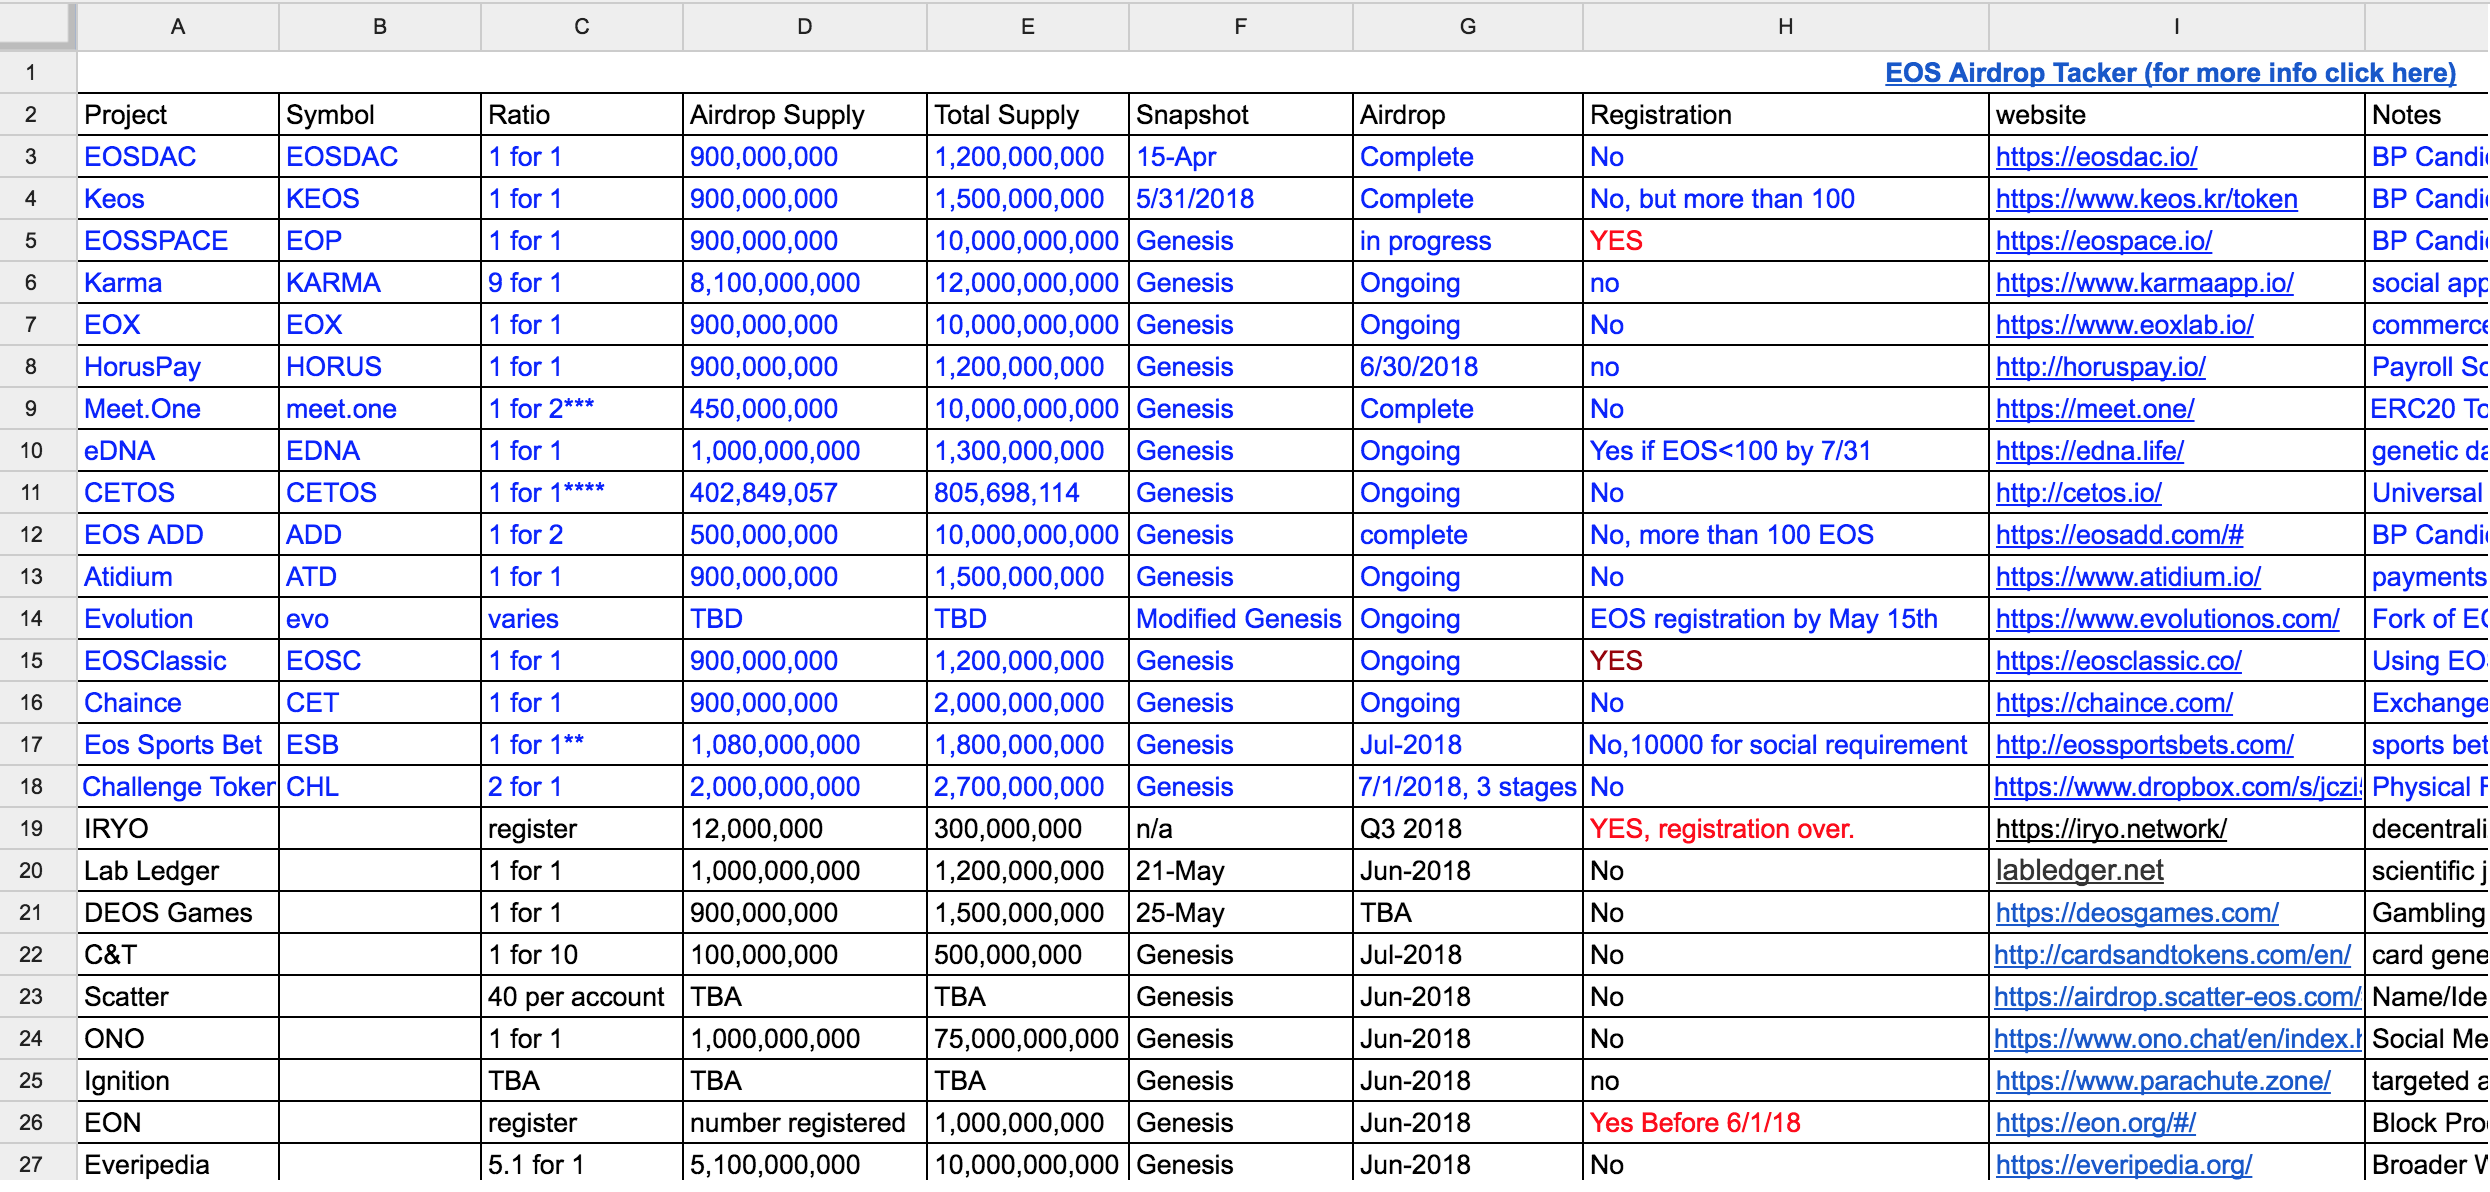The height and width of the screenshot is (1192, 2490).
Task: Click the number registered cell
Action: point(805,1123)
